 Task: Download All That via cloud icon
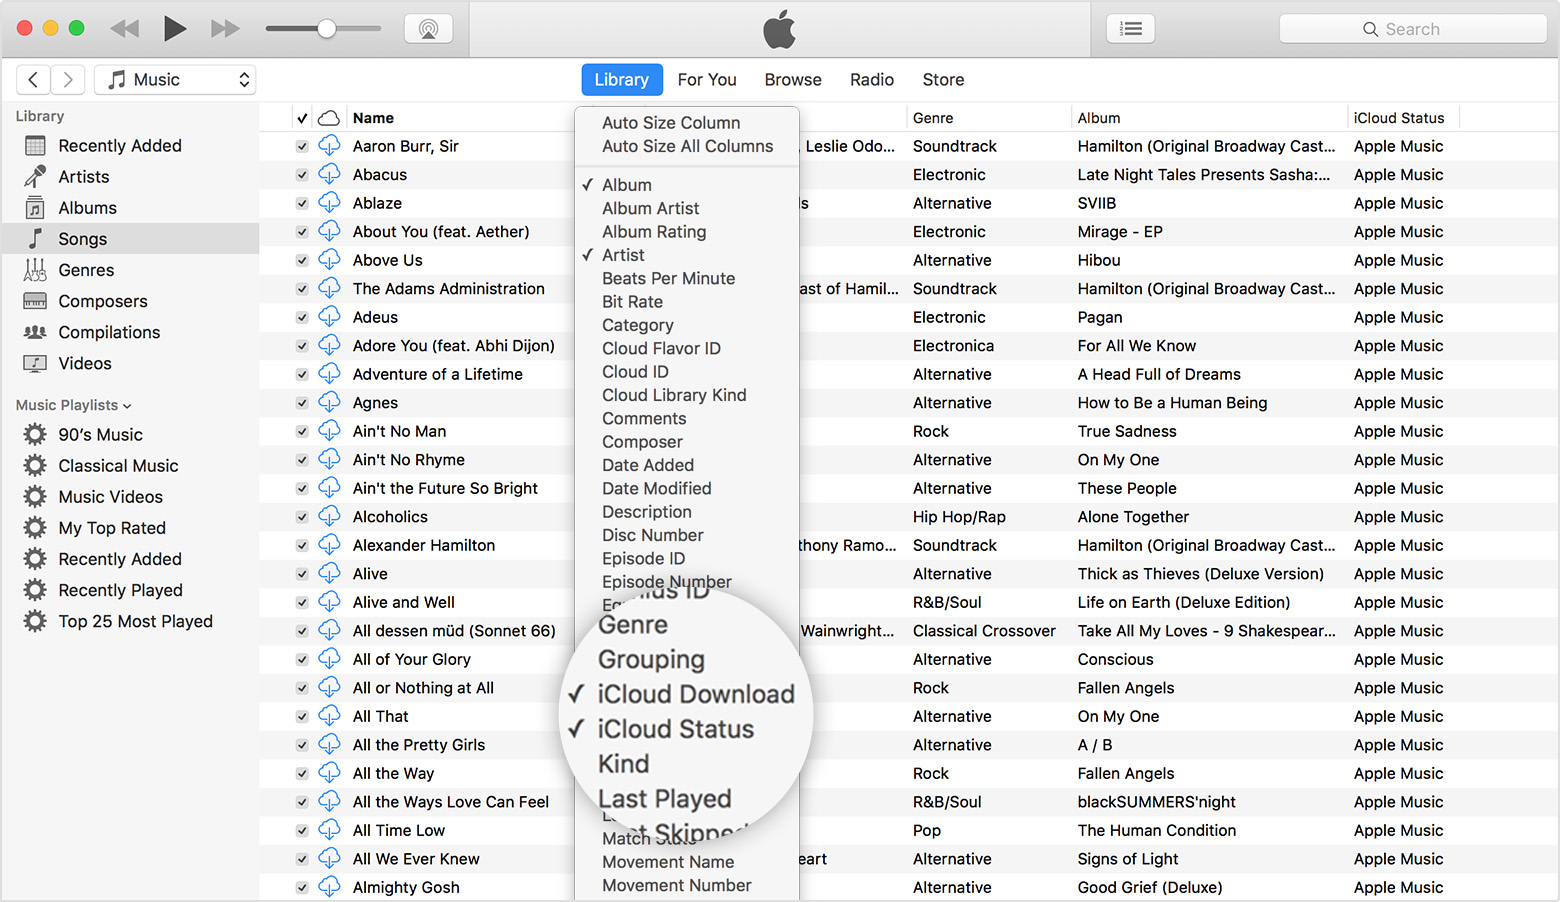pos(329,716)
